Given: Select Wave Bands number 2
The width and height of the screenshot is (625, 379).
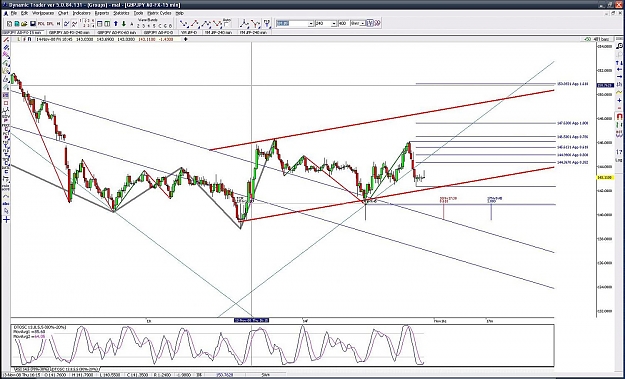Looking at the screenshot, I should [138, 26].
